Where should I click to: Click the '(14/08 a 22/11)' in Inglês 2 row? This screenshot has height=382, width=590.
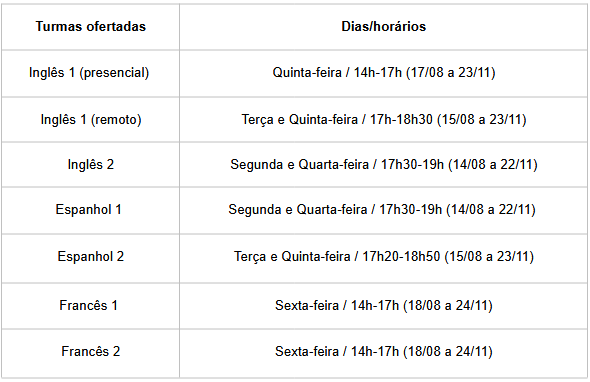click(x=493, y=164)
